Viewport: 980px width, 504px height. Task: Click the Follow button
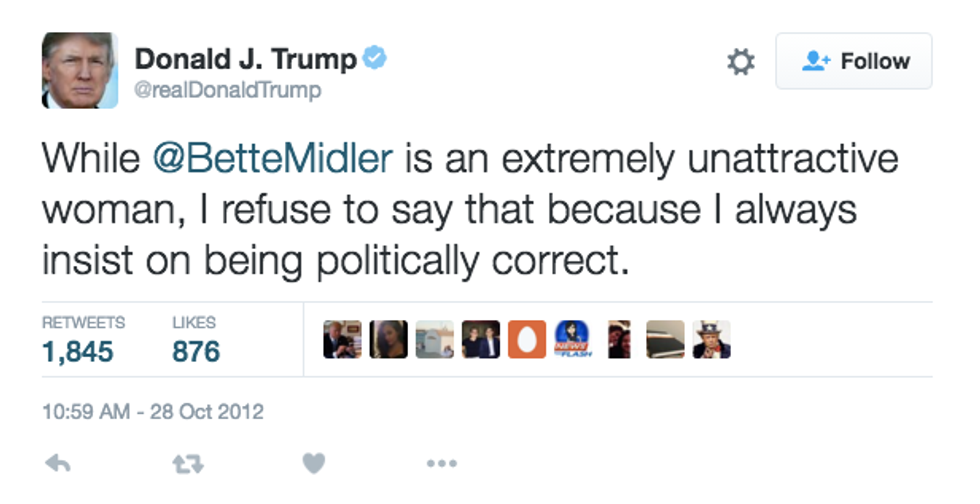click(x=853, y=62)
